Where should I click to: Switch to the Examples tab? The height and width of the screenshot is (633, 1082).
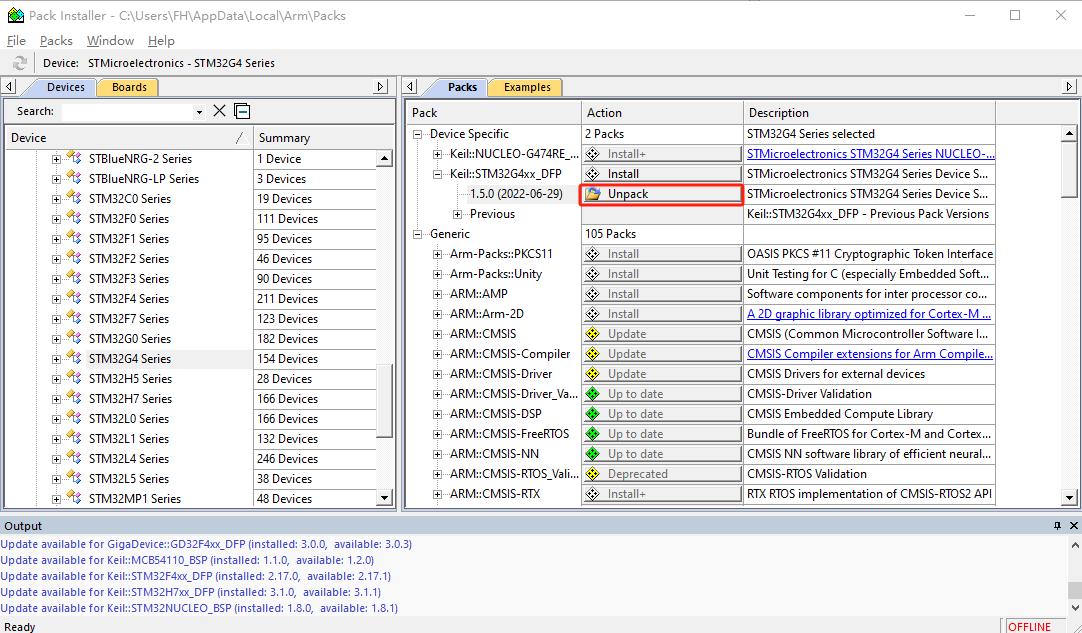click(x=527, y=87)
